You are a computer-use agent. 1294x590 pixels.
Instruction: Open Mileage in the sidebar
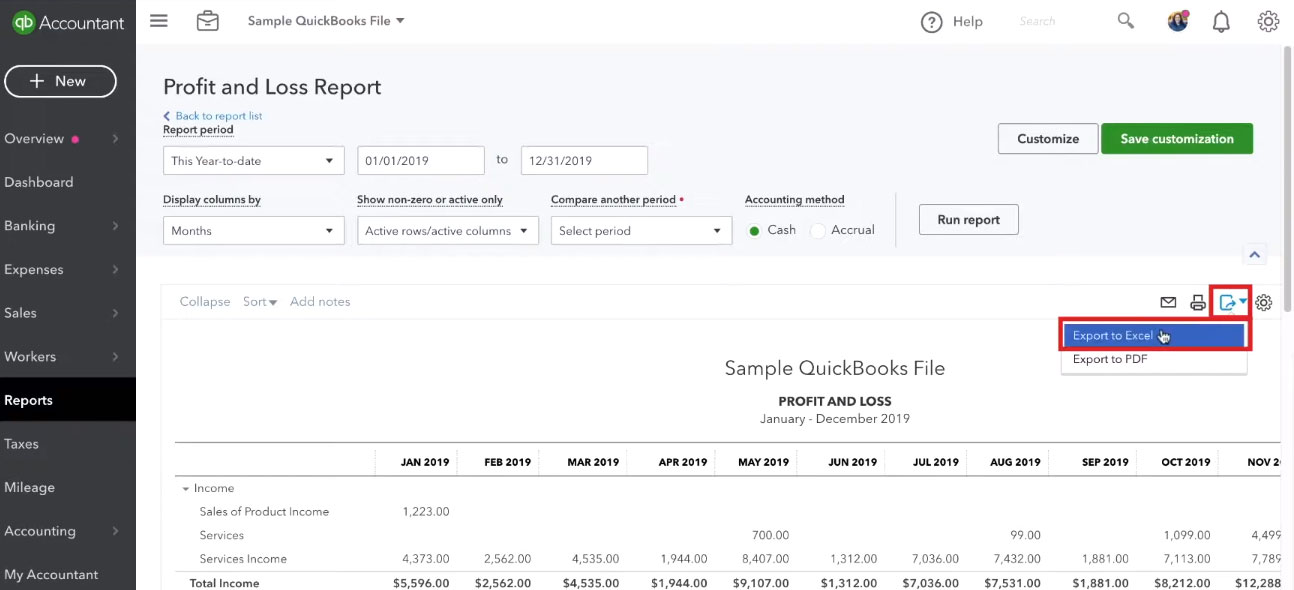pos(67,488)
